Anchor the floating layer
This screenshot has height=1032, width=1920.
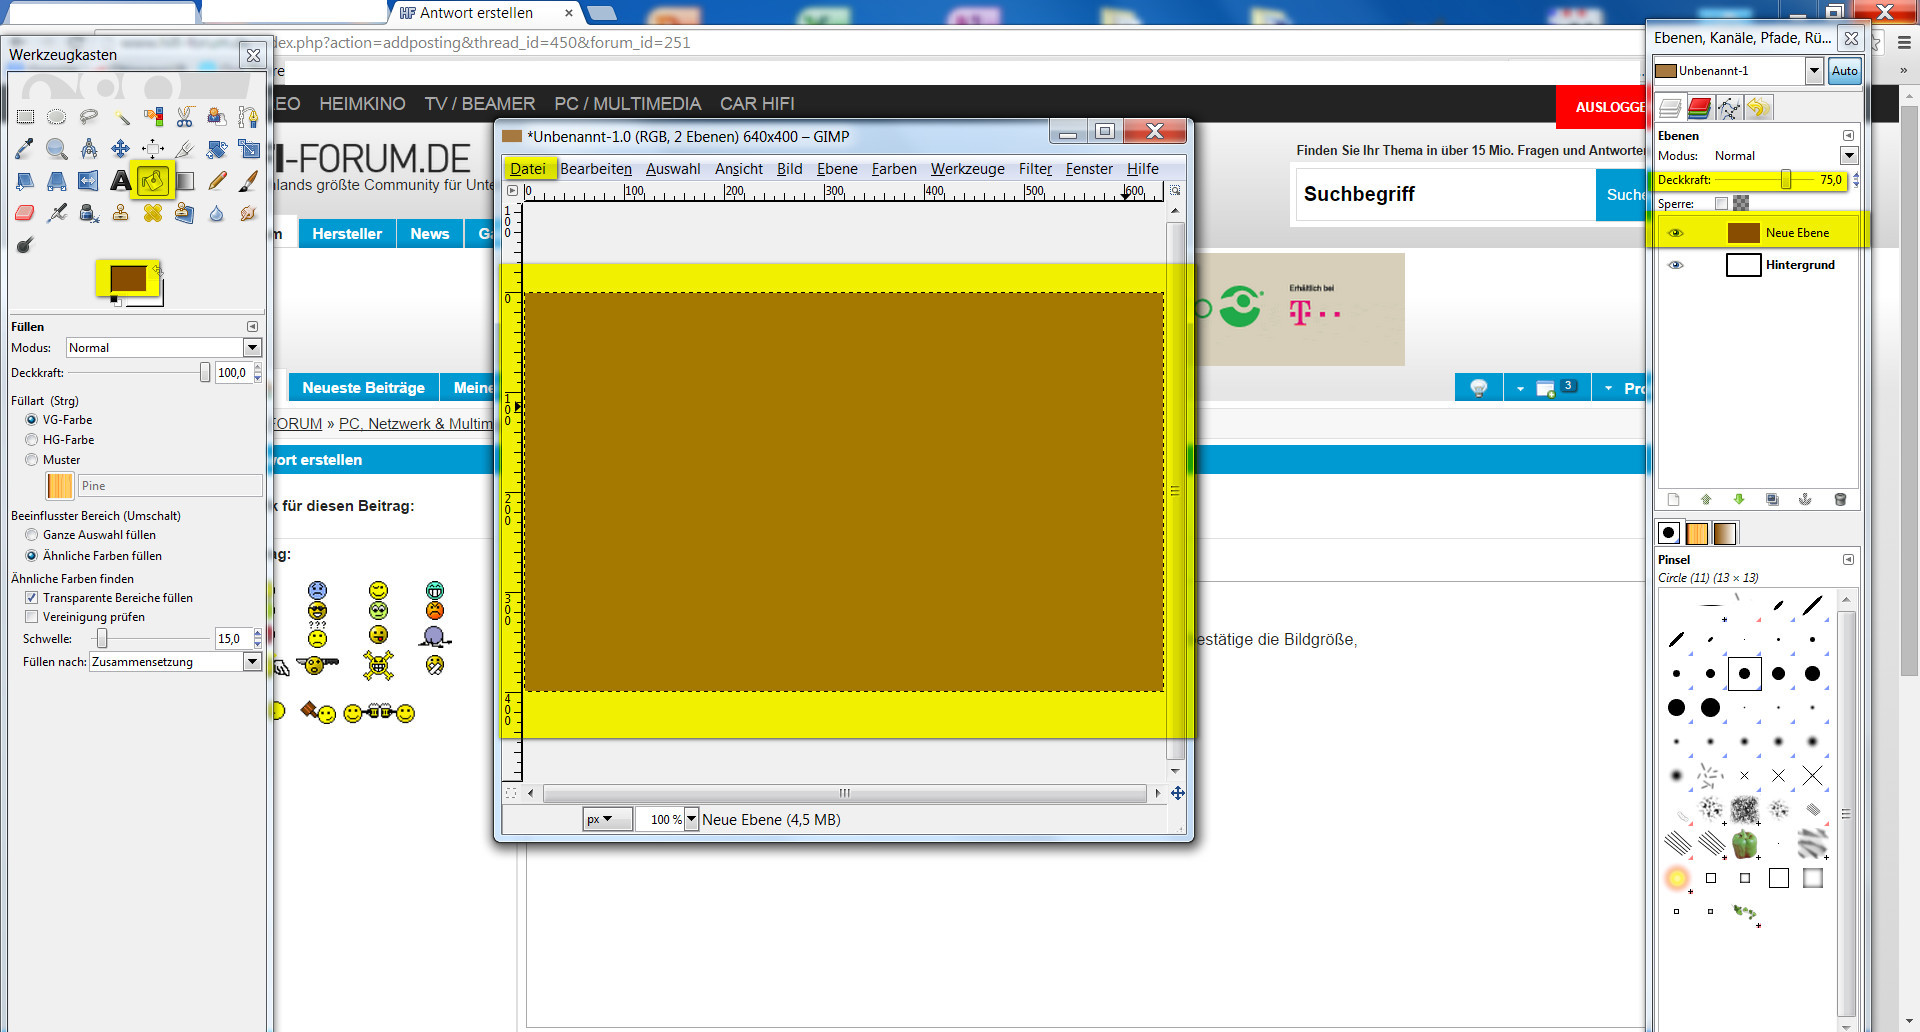tap(1806, 500)
